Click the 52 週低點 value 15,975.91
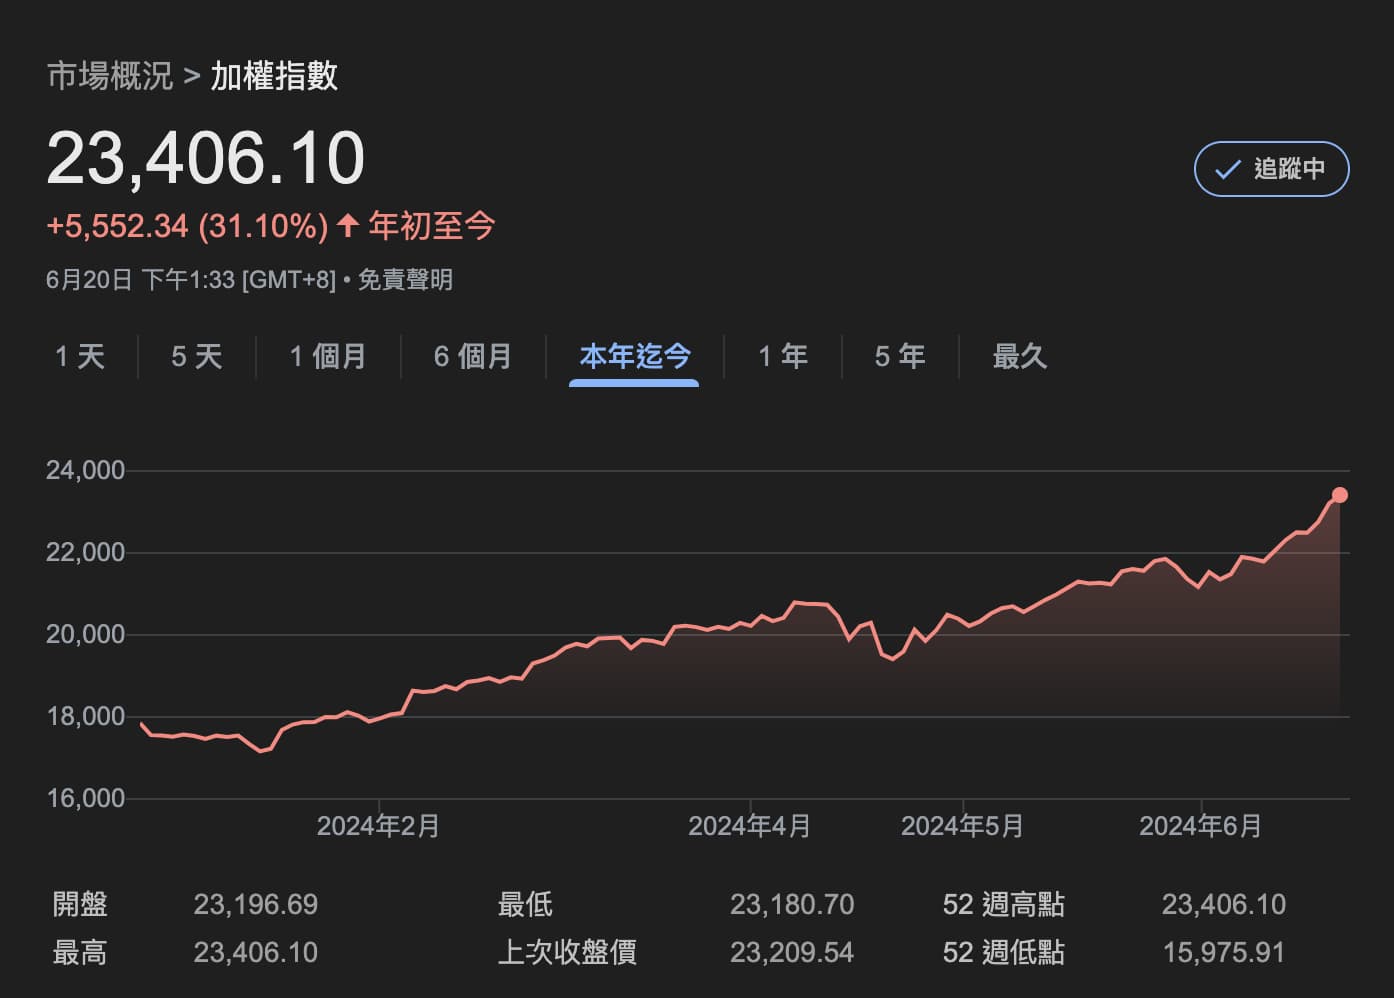The image size is (1394, 998). (x=1223, y=952)
